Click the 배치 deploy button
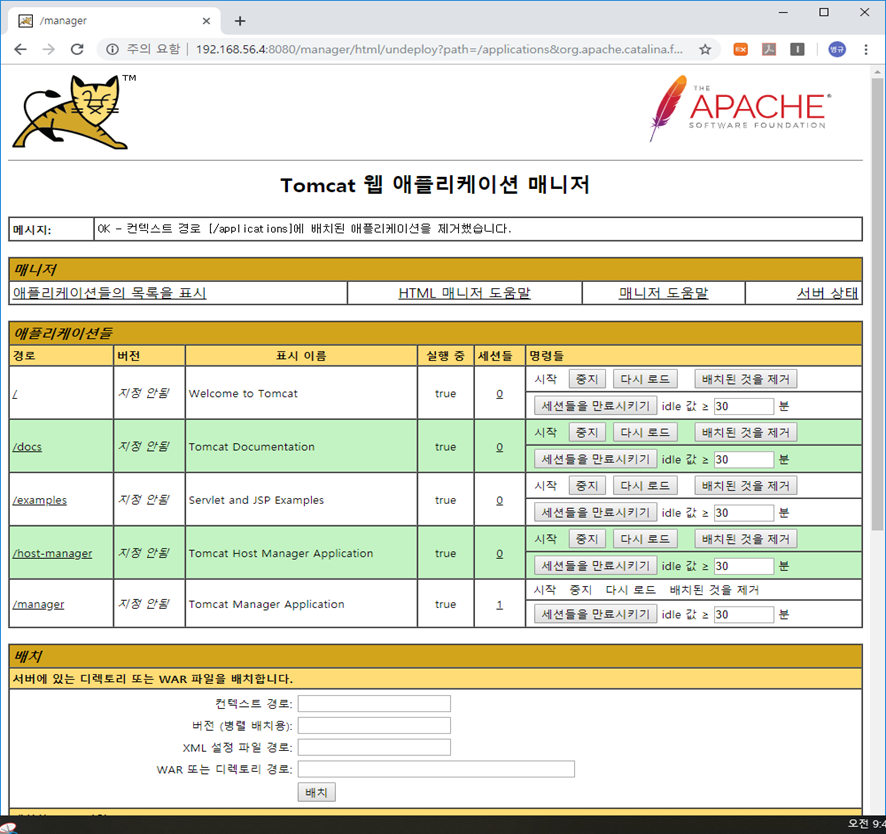The image size is (886, 834). [x=316, y=792]
